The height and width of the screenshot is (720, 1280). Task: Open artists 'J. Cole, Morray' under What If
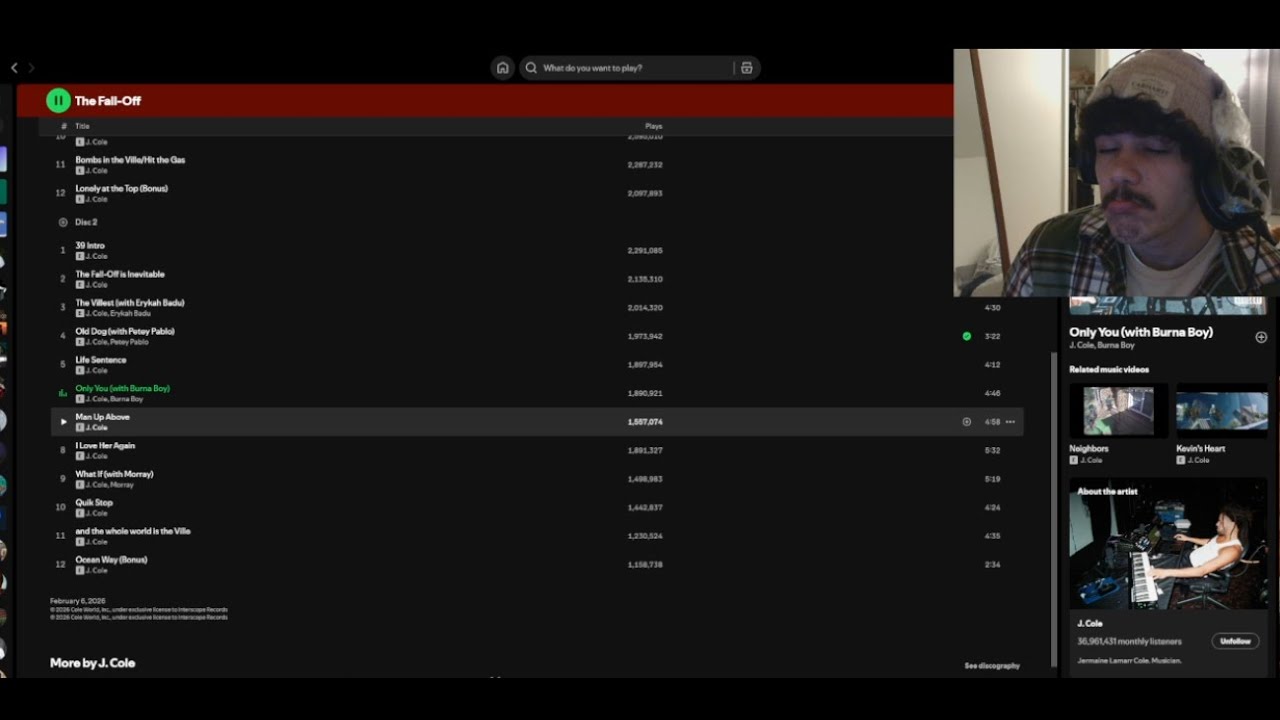[x=110, y=485]
